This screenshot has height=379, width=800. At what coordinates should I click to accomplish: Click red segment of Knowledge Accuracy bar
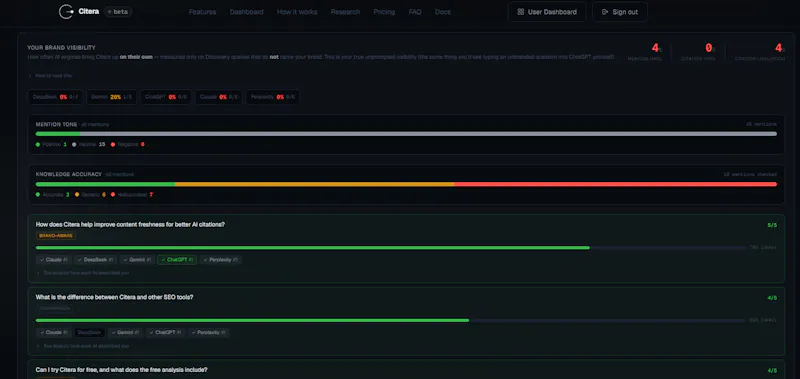pos(615,184)
